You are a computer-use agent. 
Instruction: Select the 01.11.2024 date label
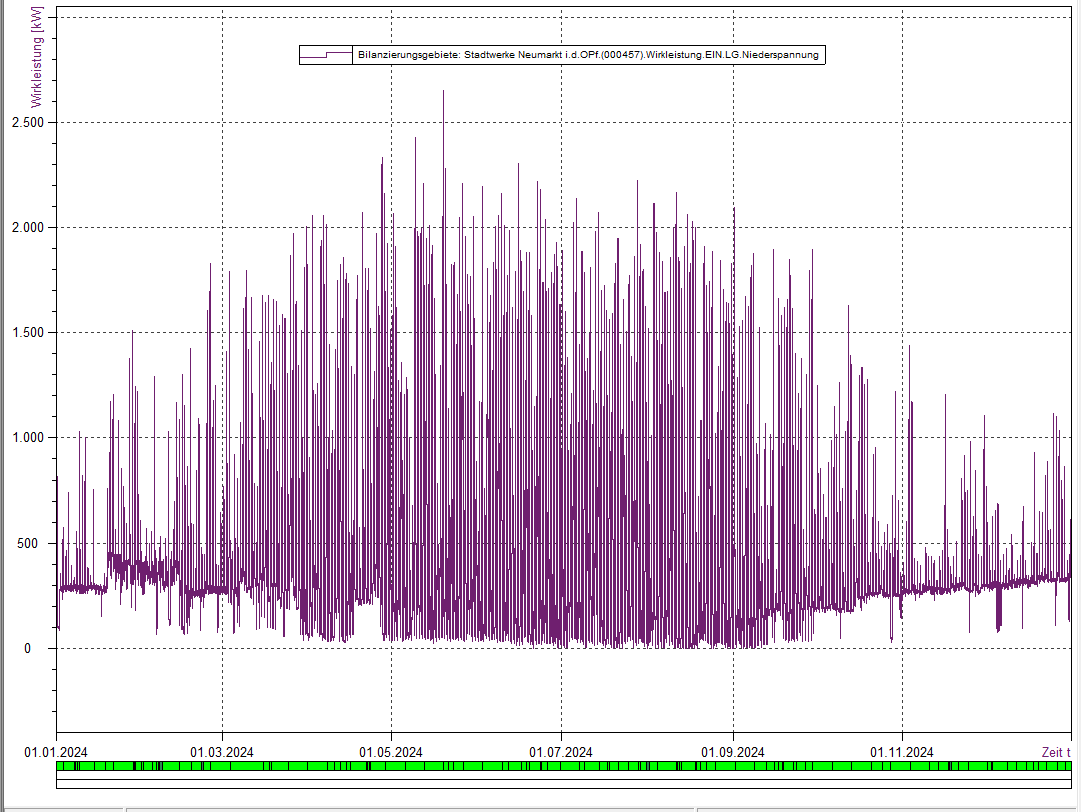pos(902,752)
